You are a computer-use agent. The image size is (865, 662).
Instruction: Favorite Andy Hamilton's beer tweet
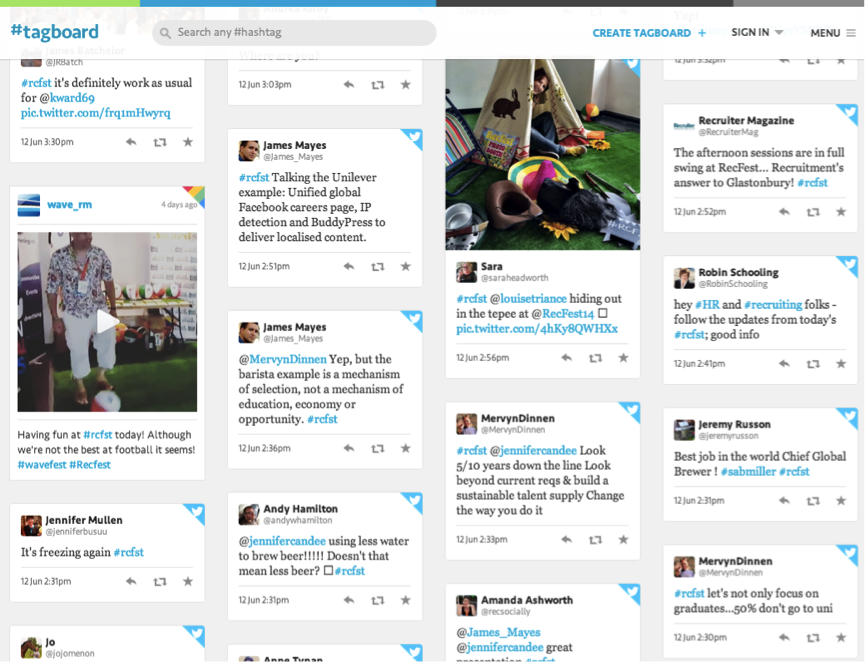pyautogui.click(x=405, y=600)
